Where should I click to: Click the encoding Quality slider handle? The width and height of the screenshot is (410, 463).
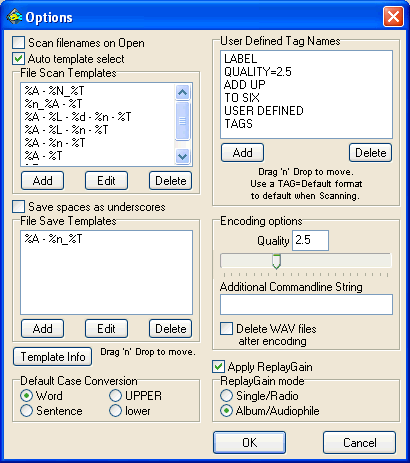click(x=276, y=261)
